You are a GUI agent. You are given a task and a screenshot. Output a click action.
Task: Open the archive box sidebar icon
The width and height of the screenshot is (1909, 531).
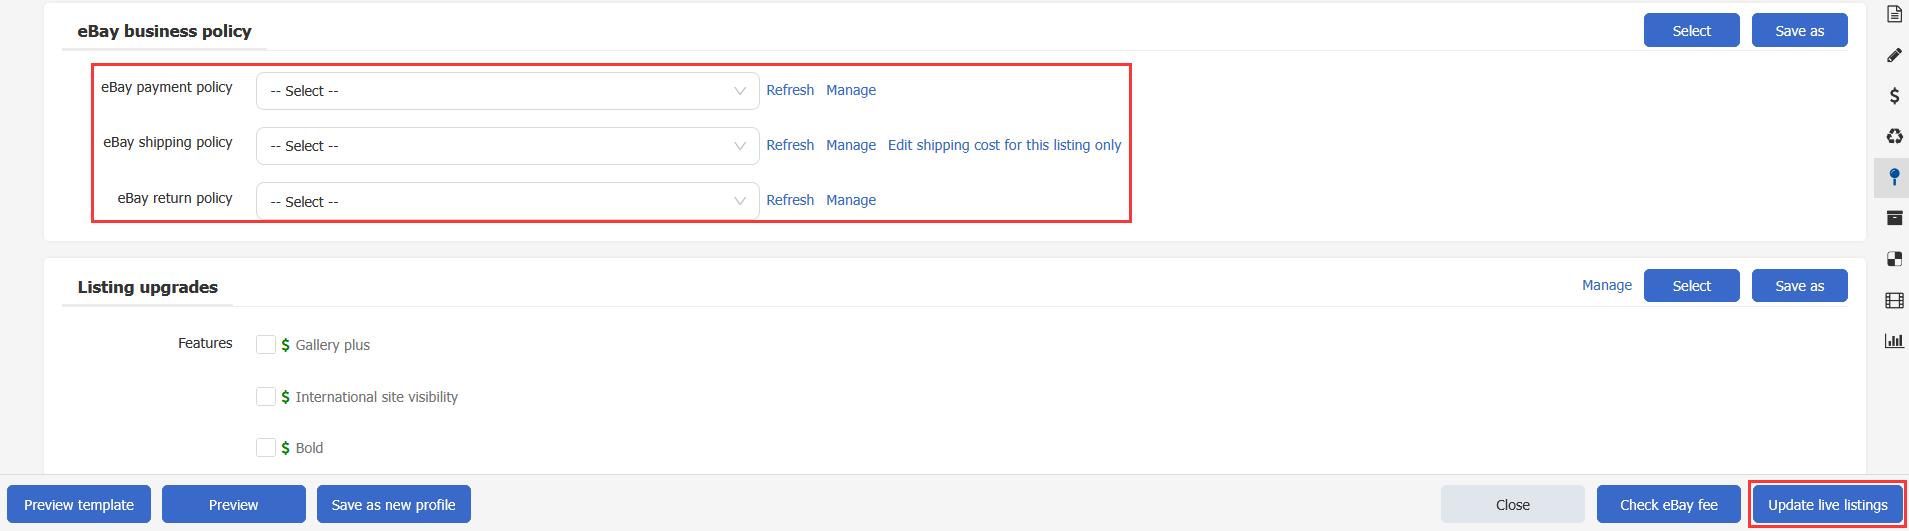point(1894,218)
